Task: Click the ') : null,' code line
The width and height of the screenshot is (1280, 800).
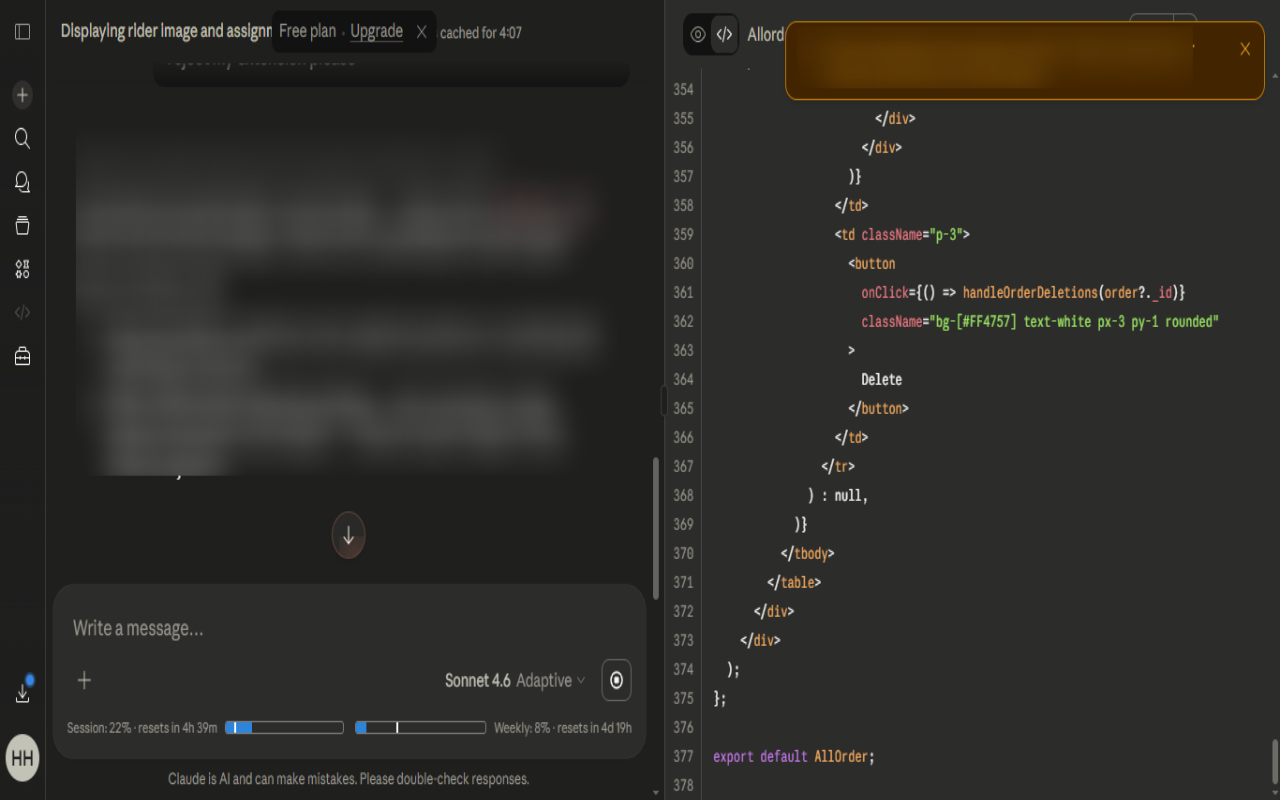Action: pos(838,495)
